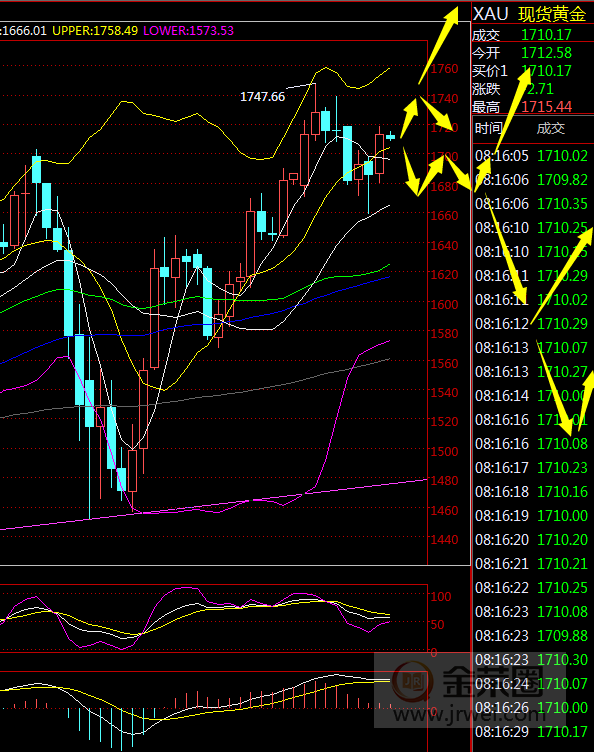This screenshot has height=752, width=594.
Task: Select the 08:16:29 tick row
Action: point(531,732)
